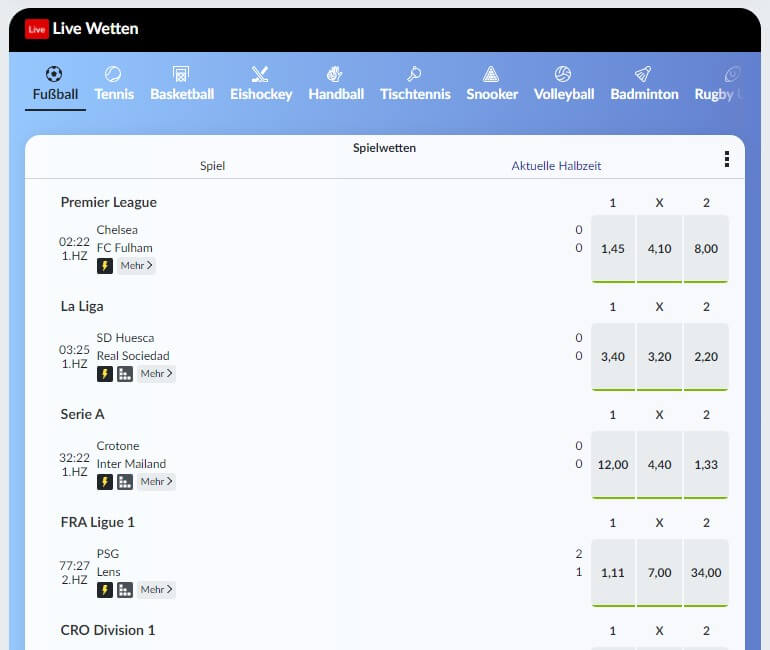Open the Serie A heading

[82, 414]
